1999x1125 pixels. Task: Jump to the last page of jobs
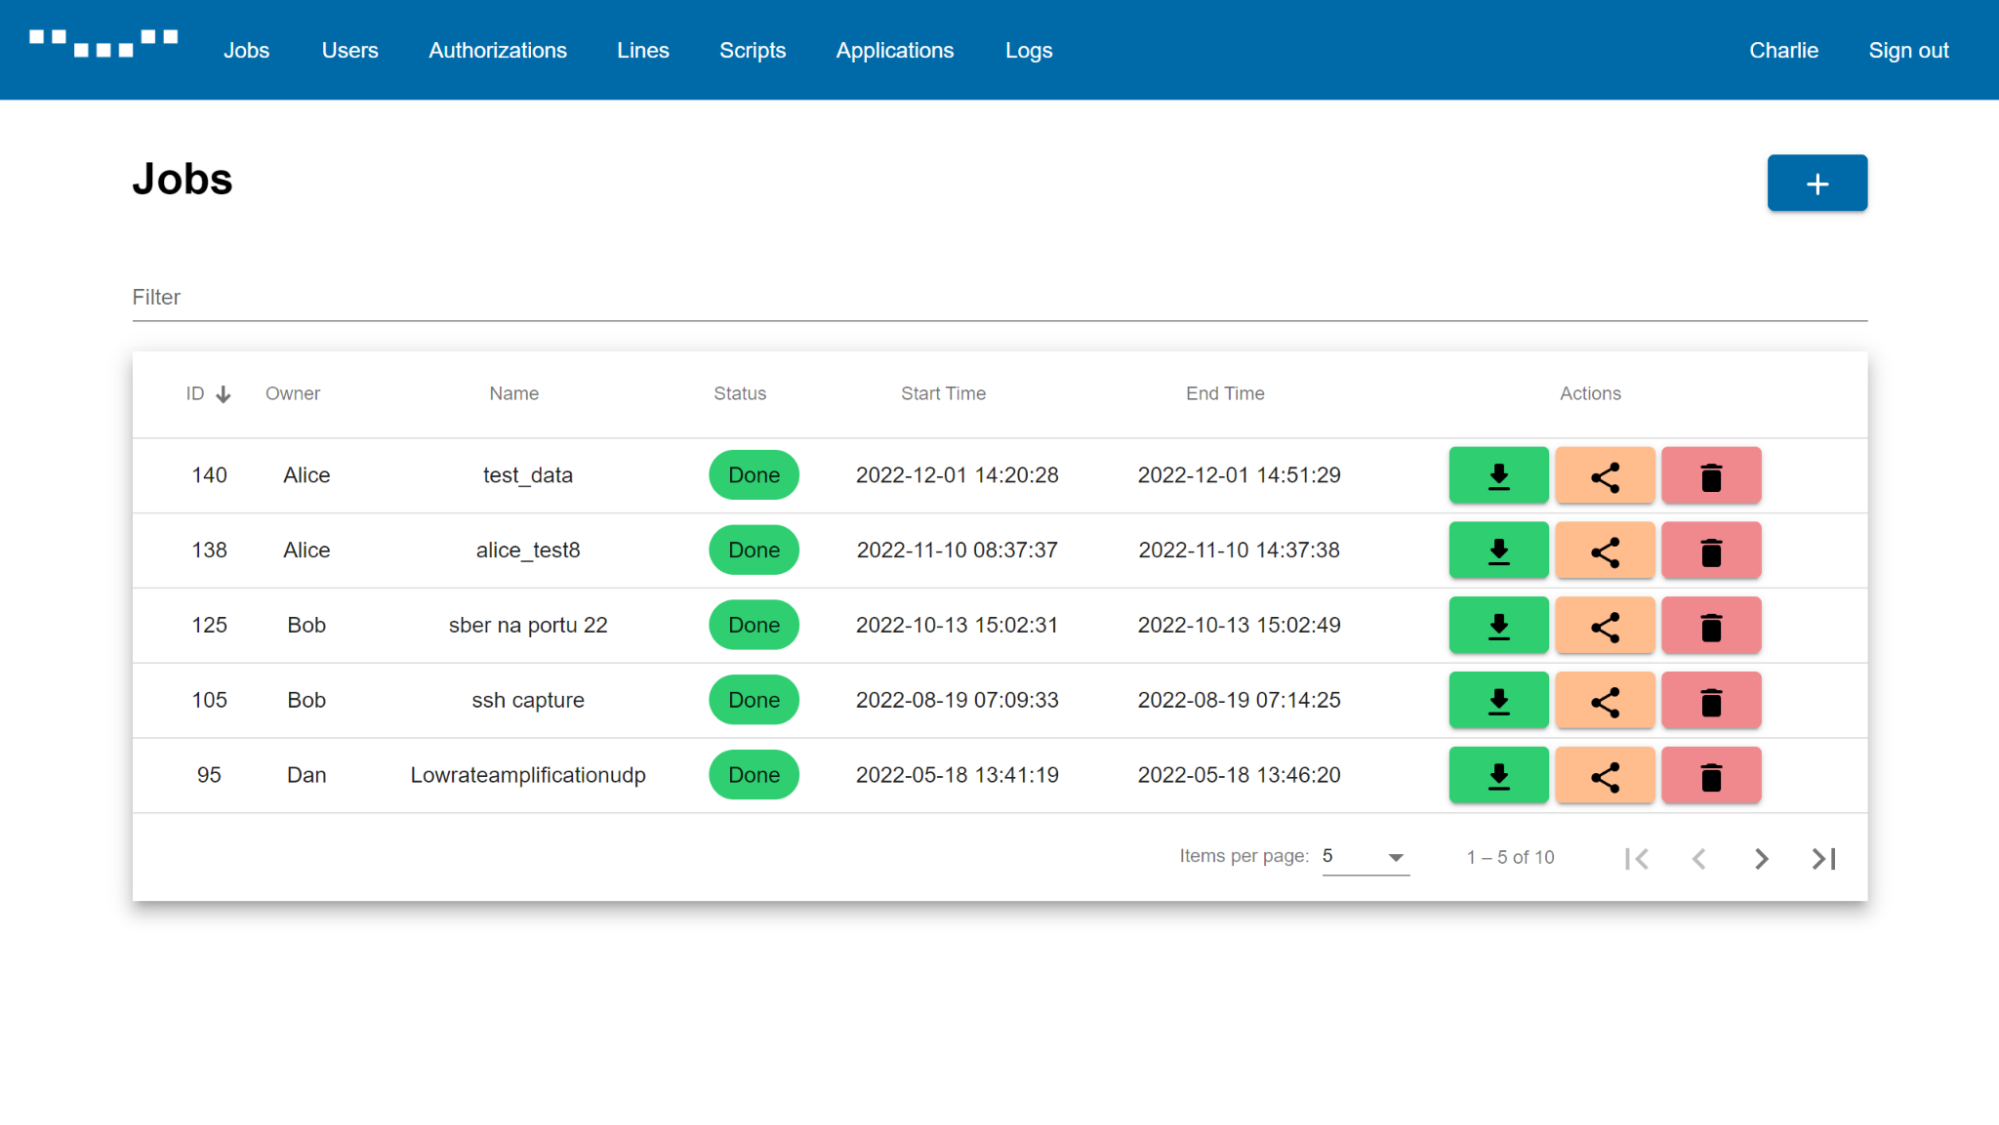[1823, 858]
